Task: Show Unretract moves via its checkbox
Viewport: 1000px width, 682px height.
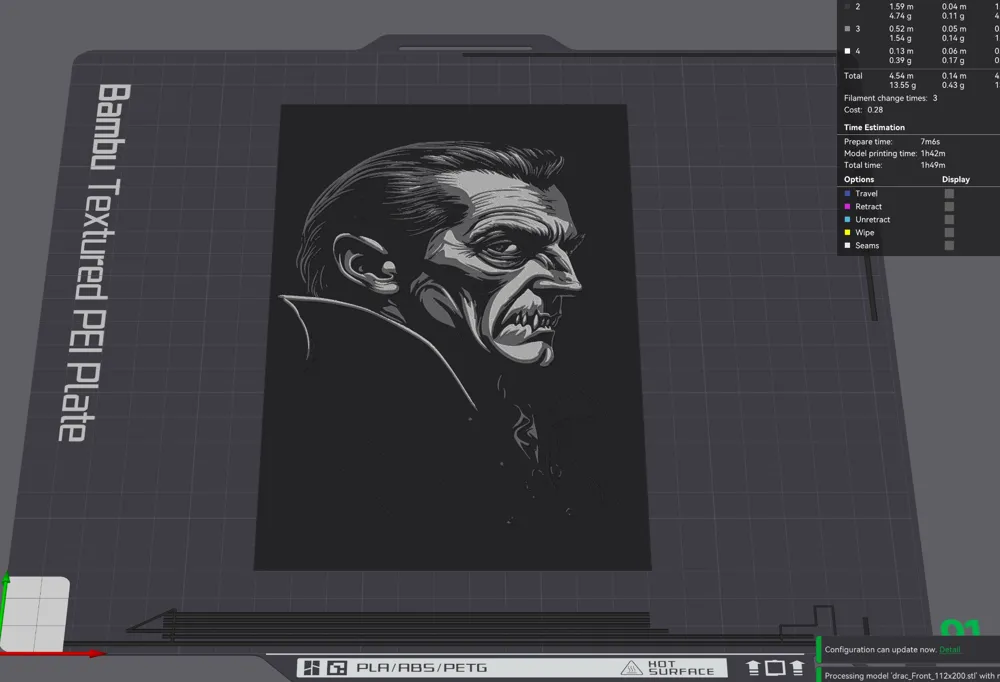Action: (x=949, y=219)
